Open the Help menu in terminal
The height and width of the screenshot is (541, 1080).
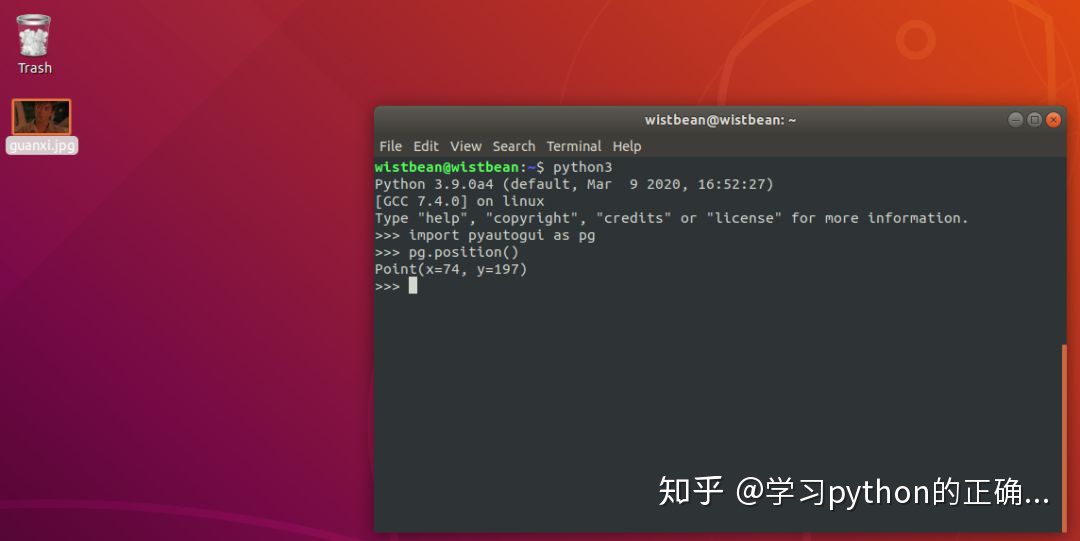point(627,146)
